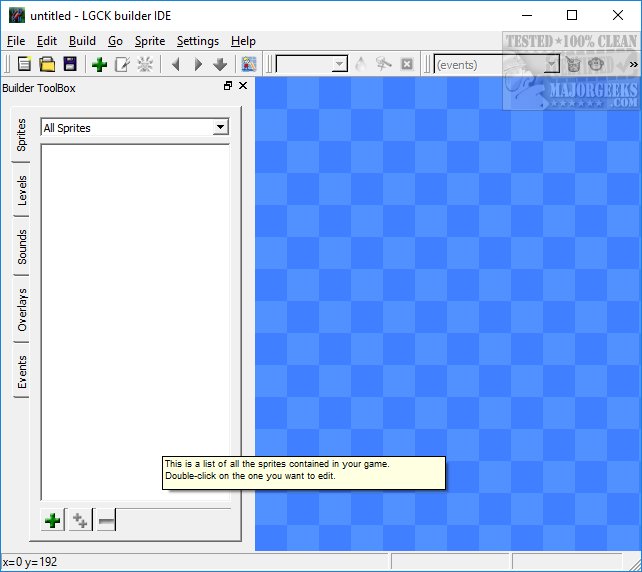Click the monkey face toolbar icon
This screenshot has height=572, width=642.
pyautogui.click(x=596, y=64)
